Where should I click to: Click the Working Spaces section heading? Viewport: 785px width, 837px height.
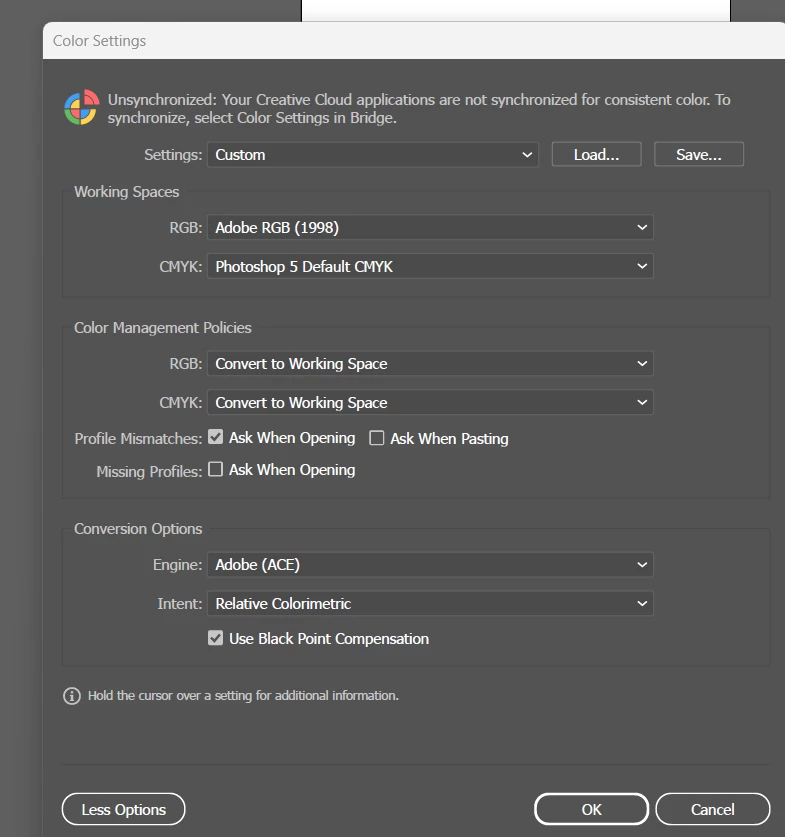coord(126,192)
